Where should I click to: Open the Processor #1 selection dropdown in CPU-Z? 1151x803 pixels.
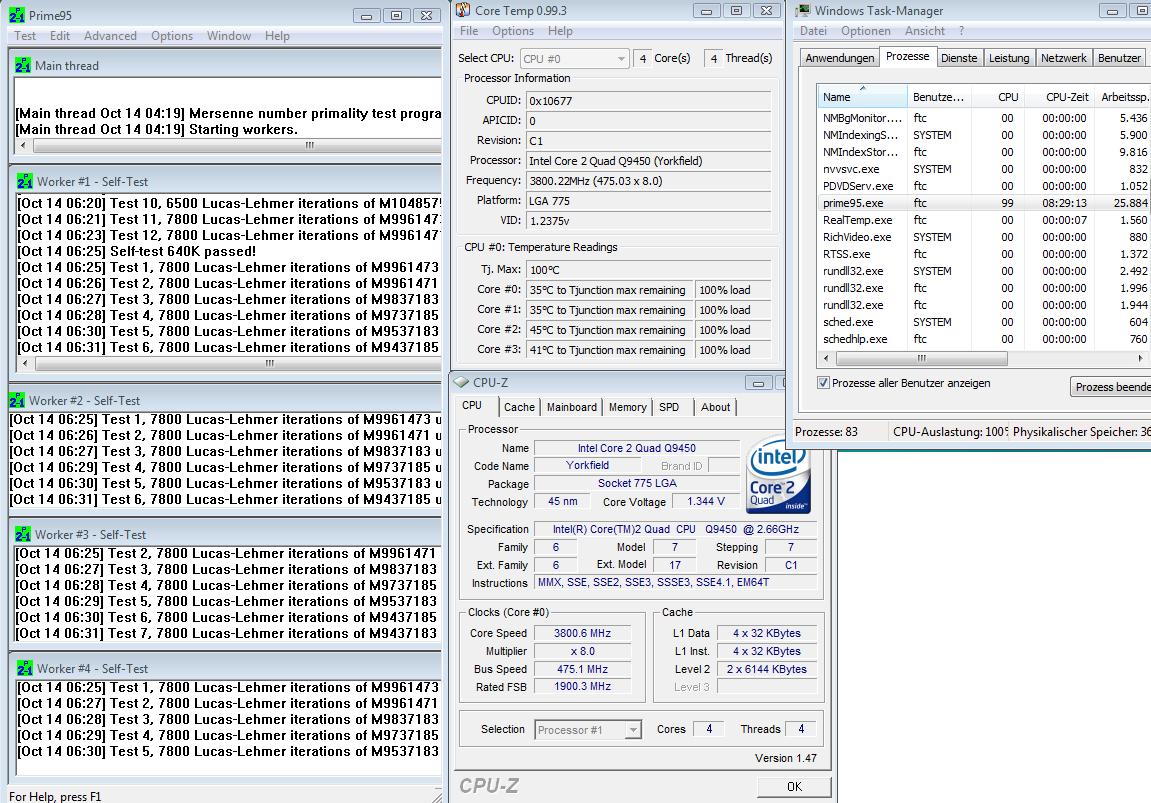pos(588,730)
